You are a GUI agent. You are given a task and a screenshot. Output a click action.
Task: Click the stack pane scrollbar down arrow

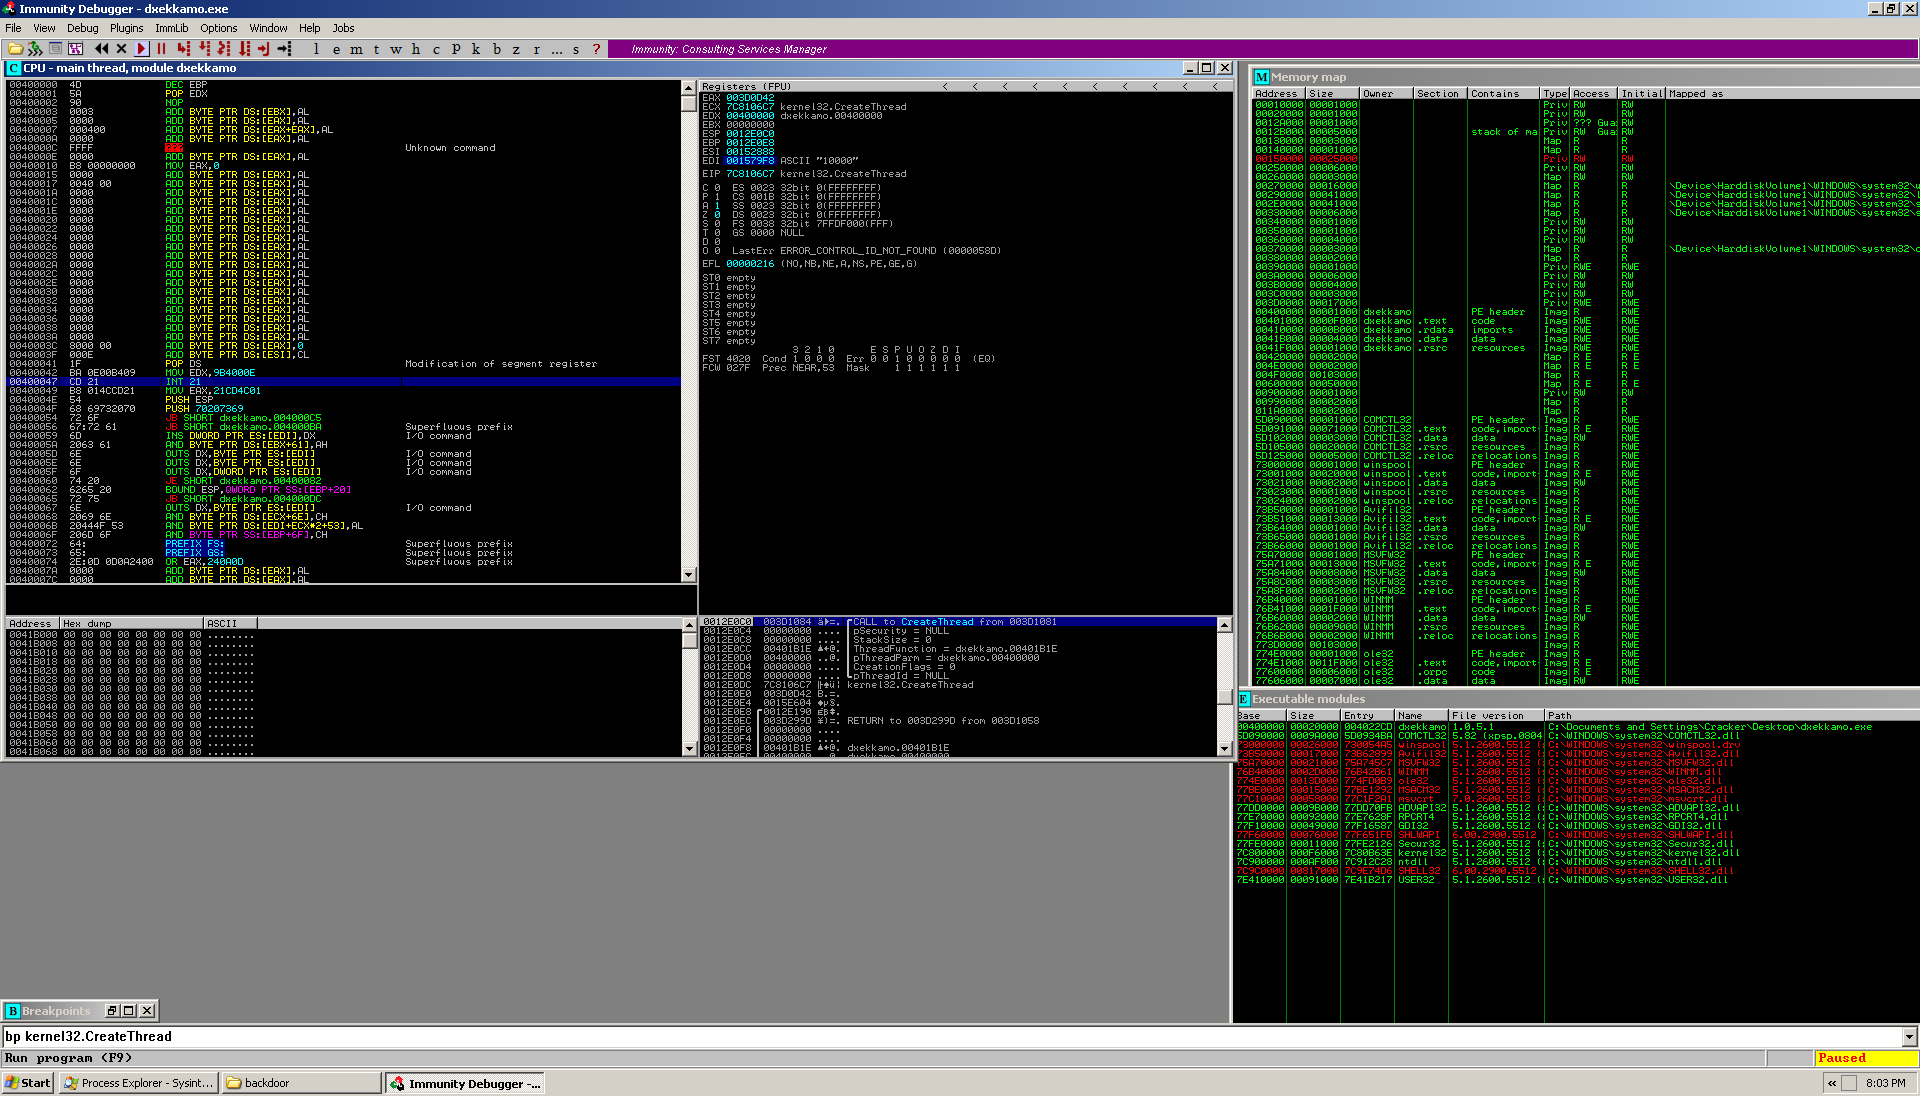coord(1224,748)
